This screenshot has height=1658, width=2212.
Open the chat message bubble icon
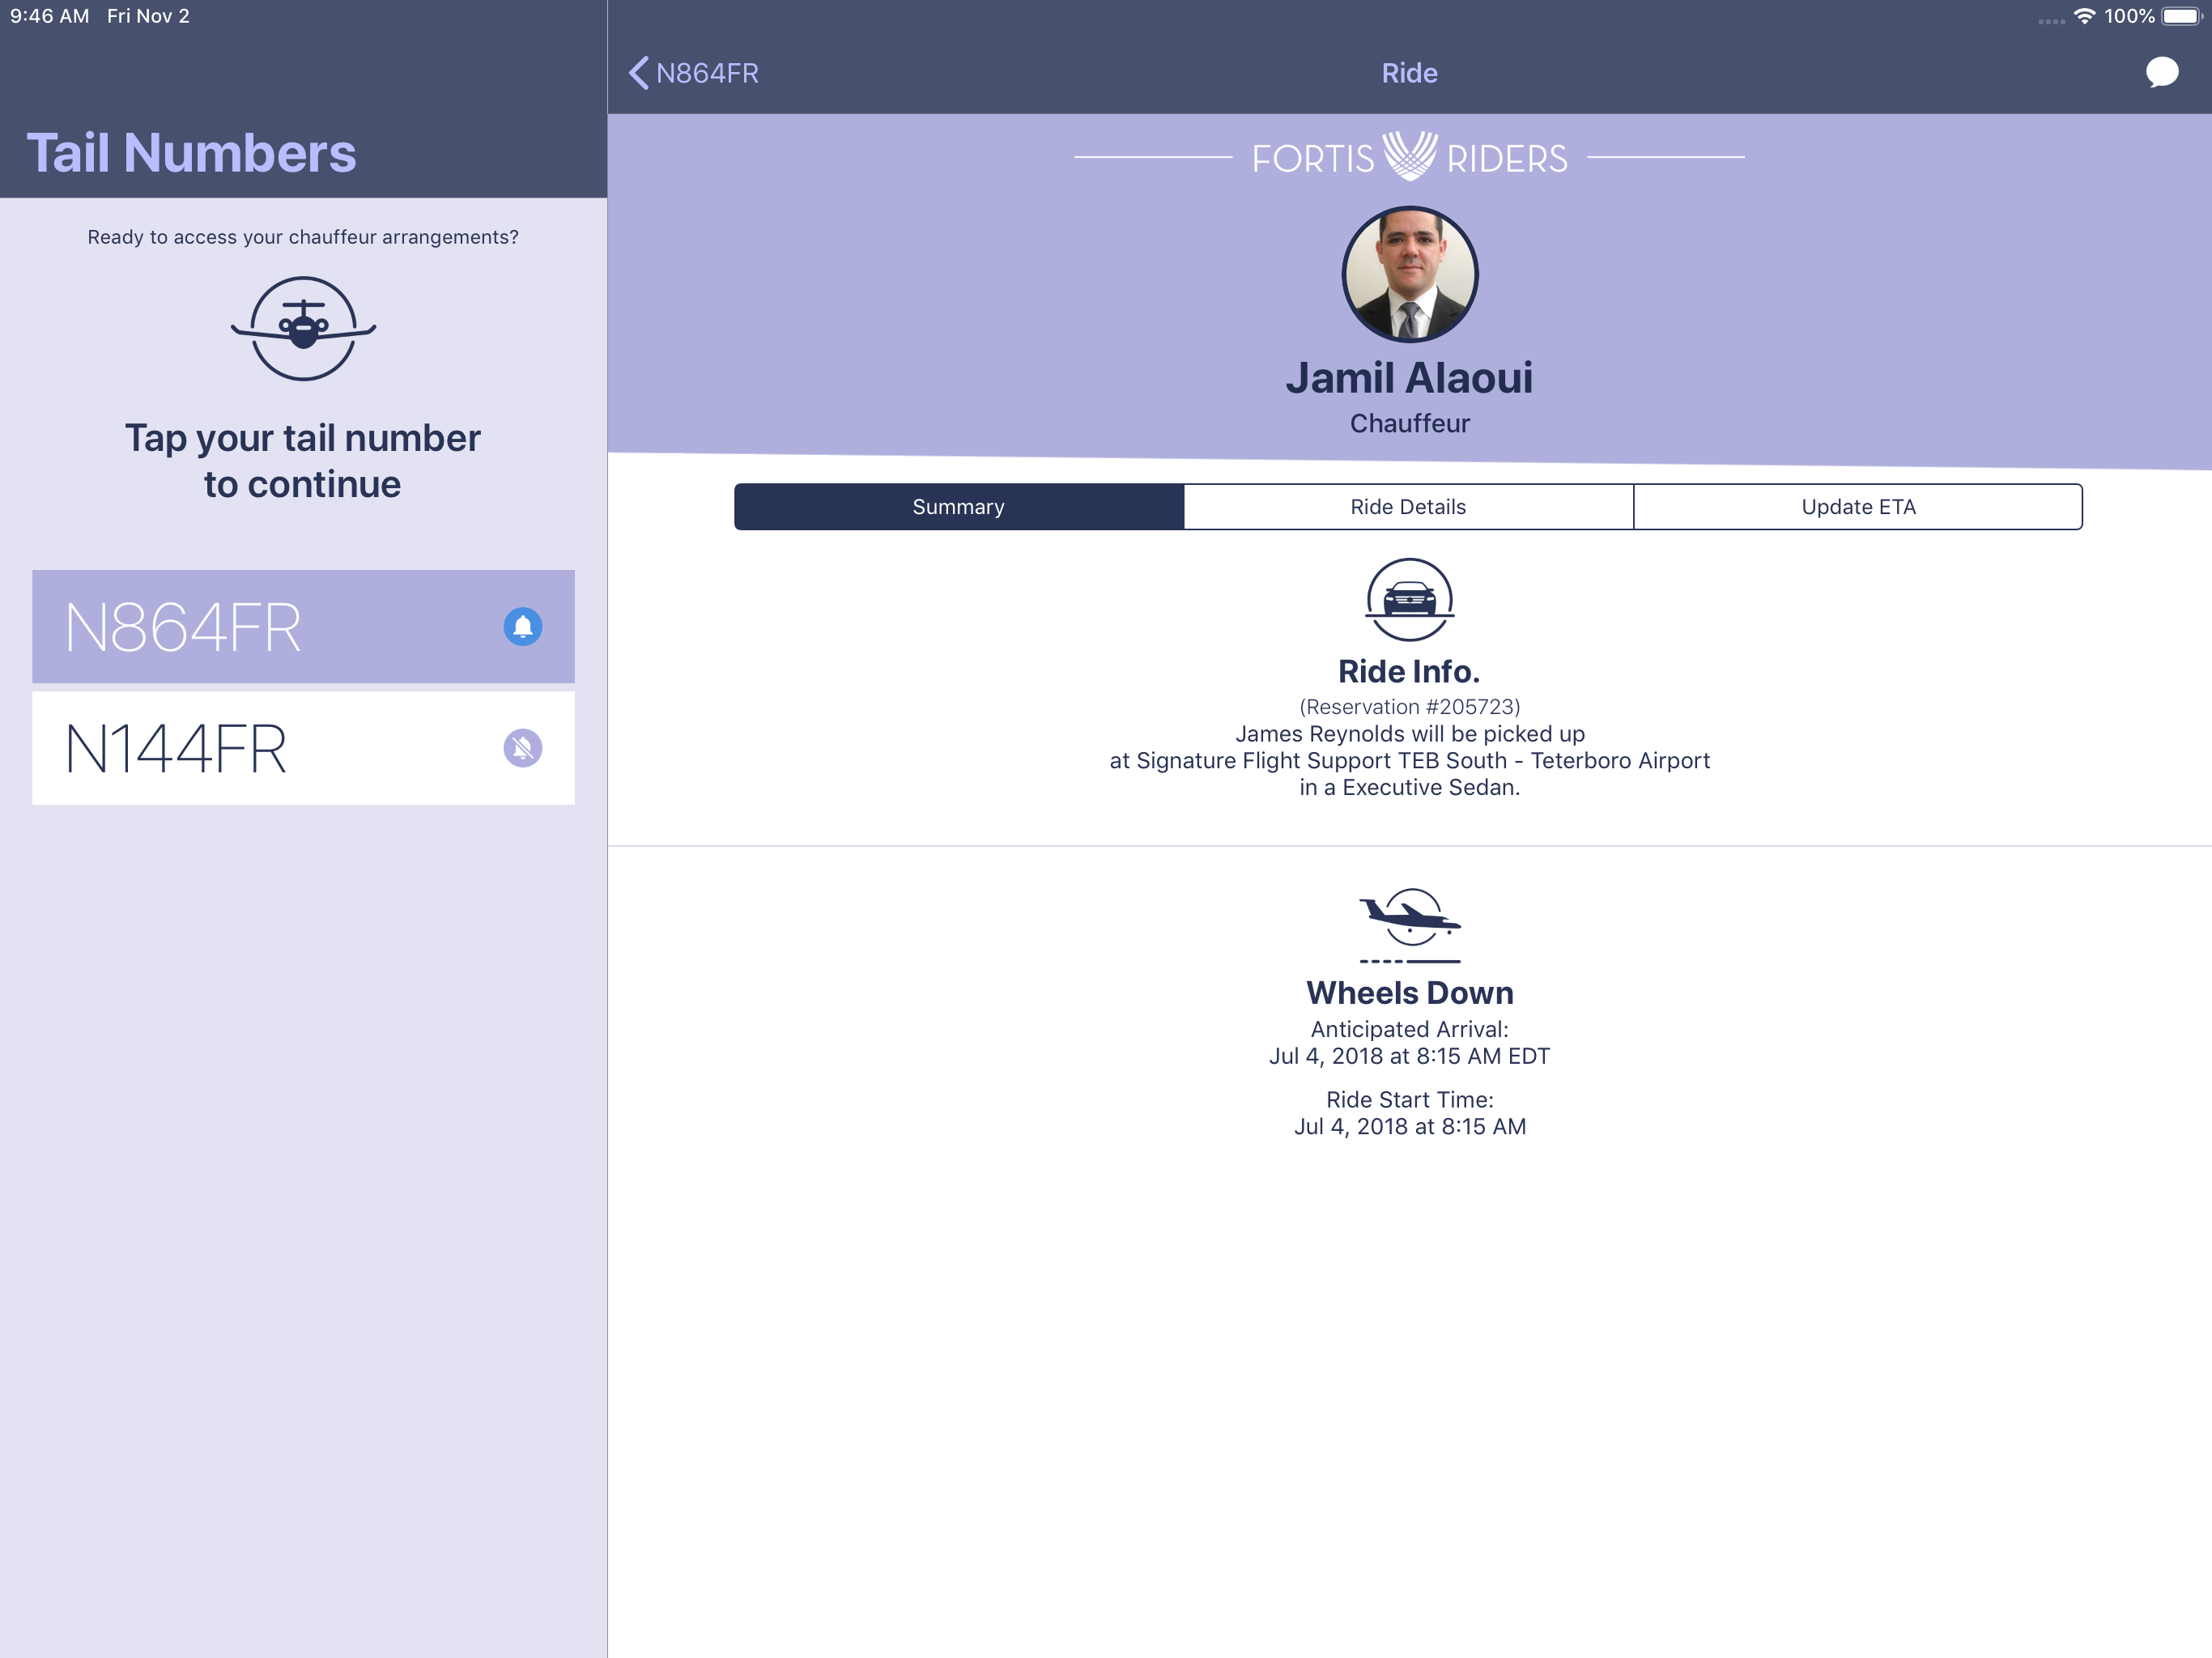(x=2161, y=73)
